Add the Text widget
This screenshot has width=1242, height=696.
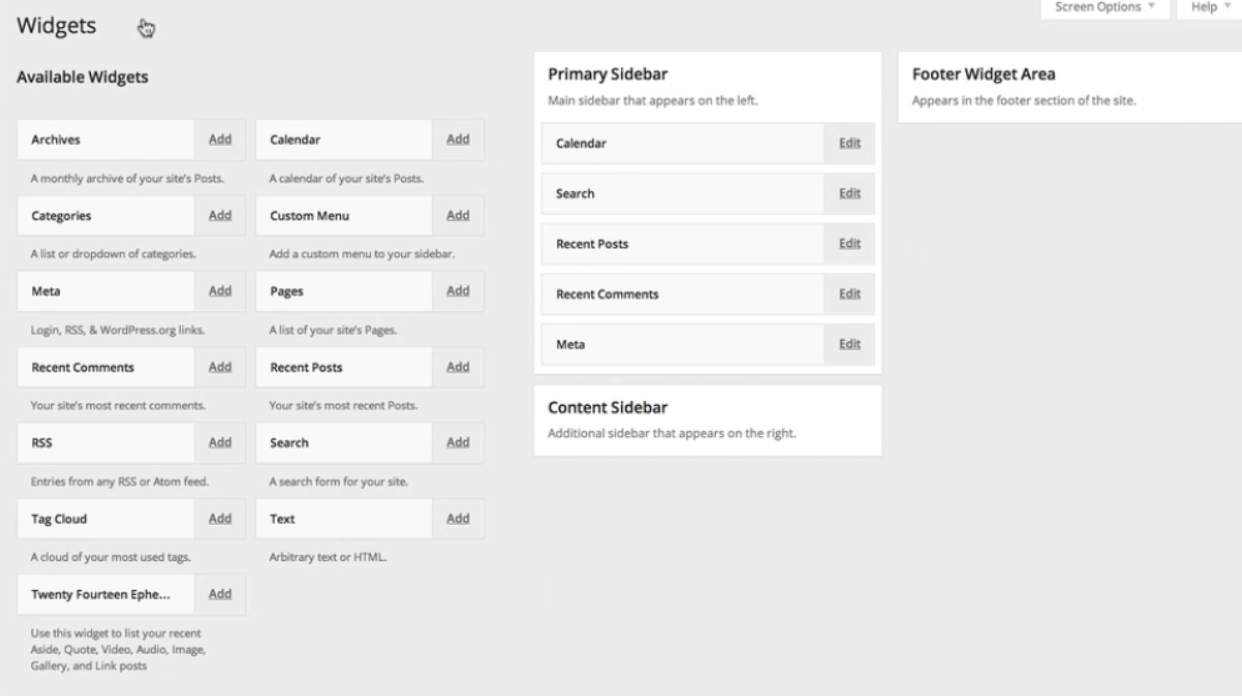click(x=458, y=518)
